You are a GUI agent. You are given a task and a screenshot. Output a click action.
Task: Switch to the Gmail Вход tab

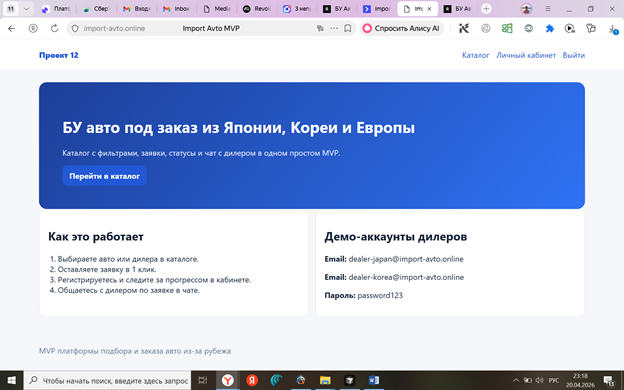(x=136, y=9)
